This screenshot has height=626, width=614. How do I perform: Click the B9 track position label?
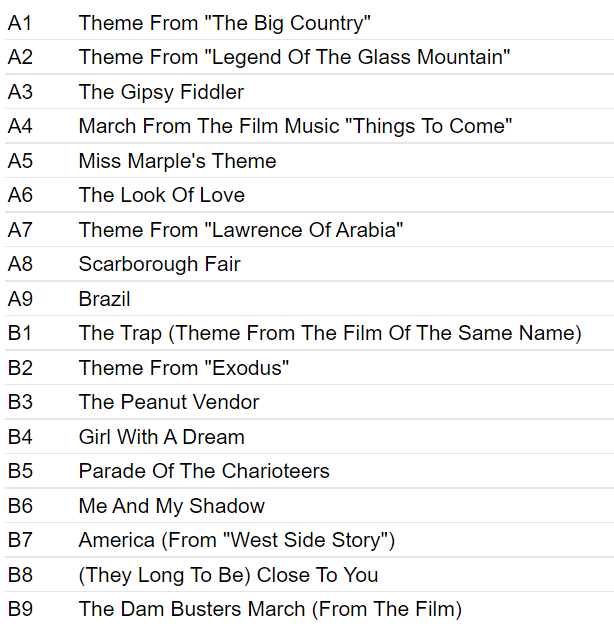(x=20, y=610)
